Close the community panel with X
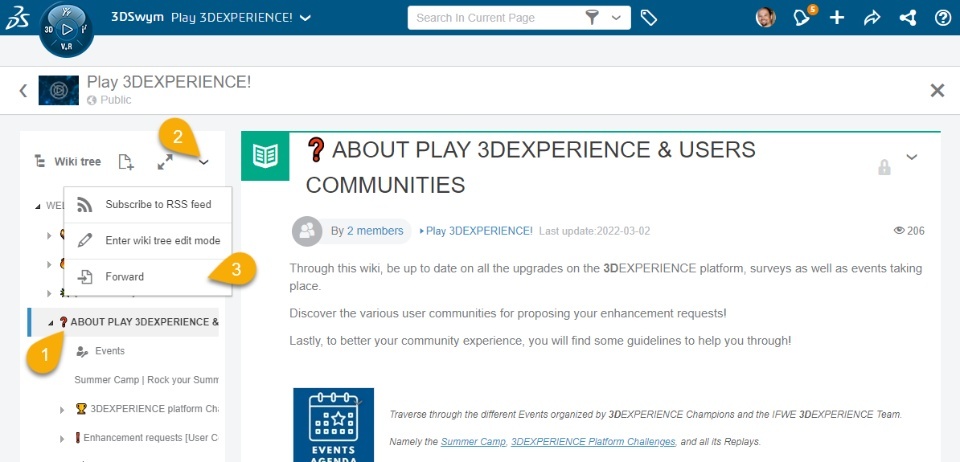The image size is (960, 462). pyautogui.click(x=937, y=91)
